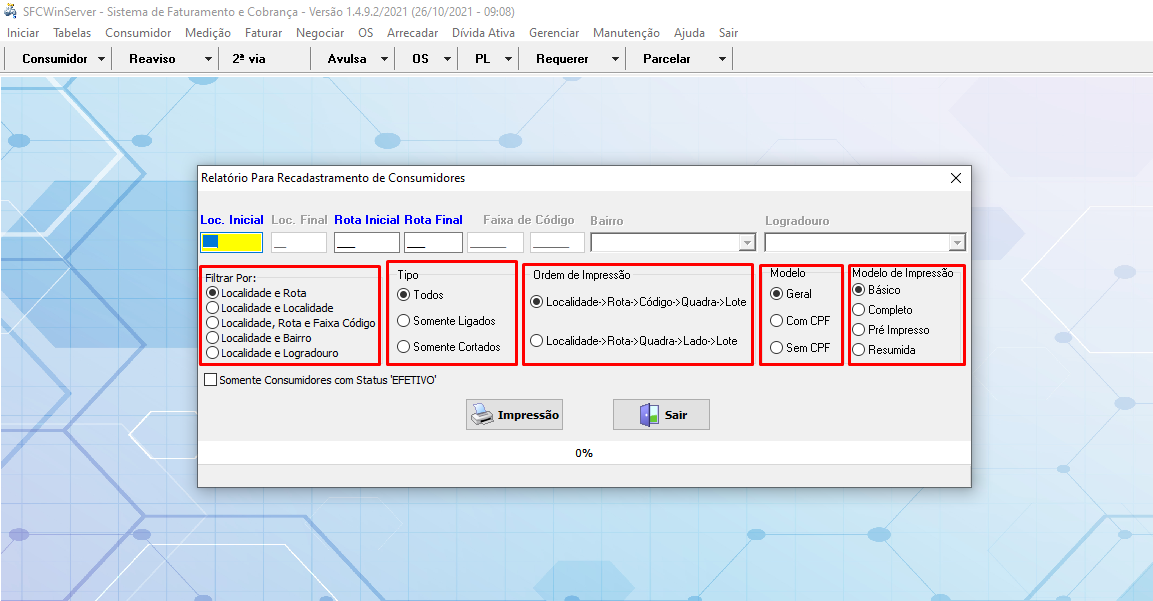Click the Rota Inicial input field
The image size is (1153, 601).
(x=366, y=243)
